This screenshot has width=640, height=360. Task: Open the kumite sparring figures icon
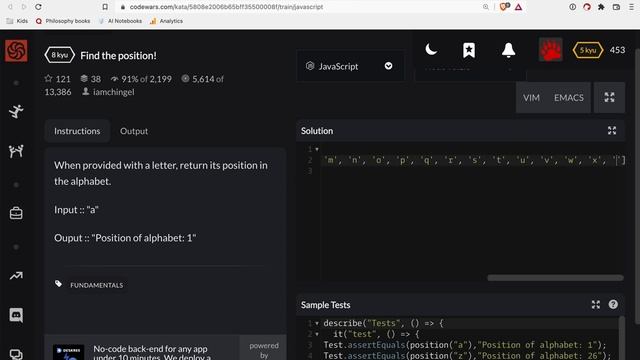pyautogui.click(x=16, y=151)
